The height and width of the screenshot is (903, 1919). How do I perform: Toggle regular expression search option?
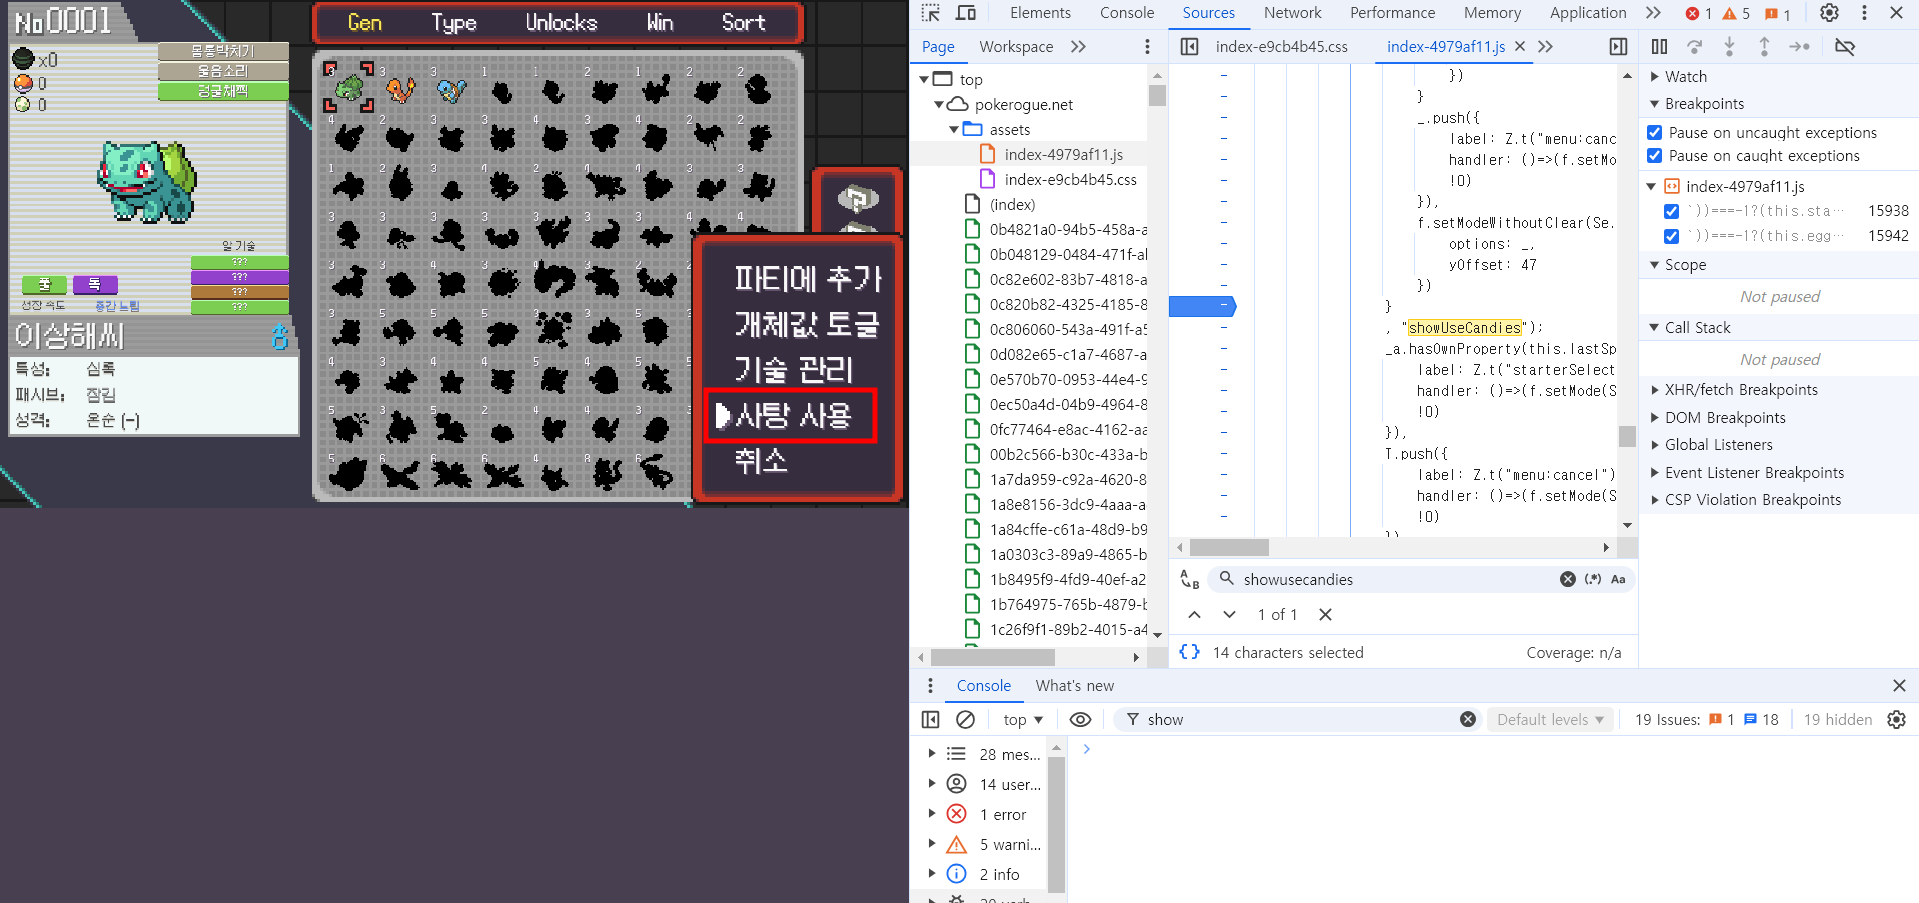click(1593, 579)
